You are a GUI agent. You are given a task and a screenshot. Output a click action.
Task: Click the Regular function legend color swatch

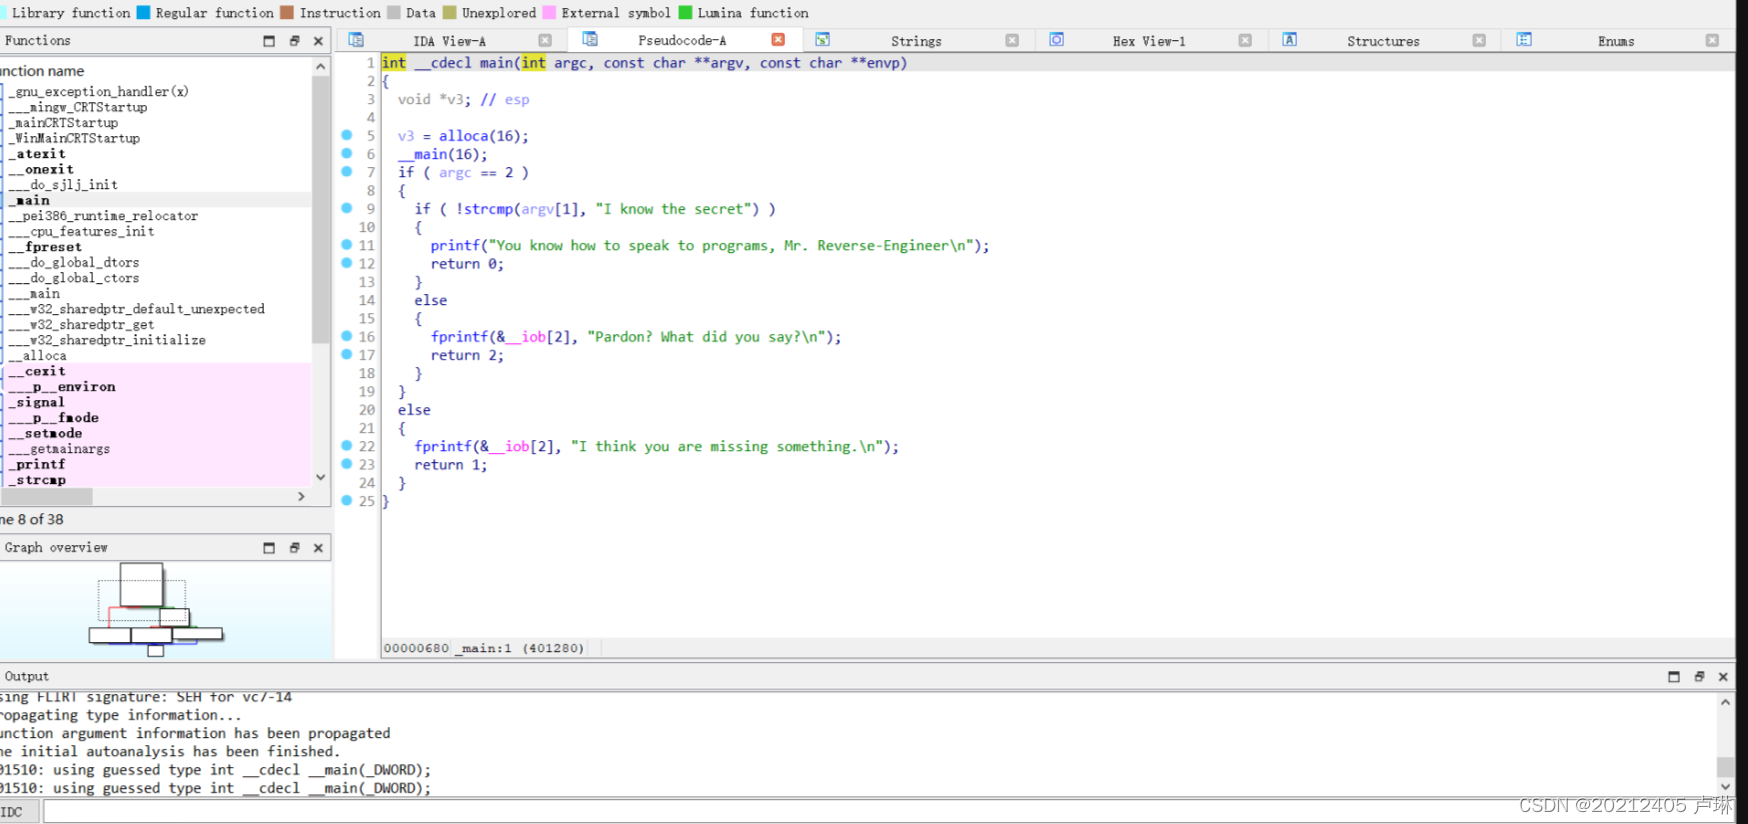143,13
